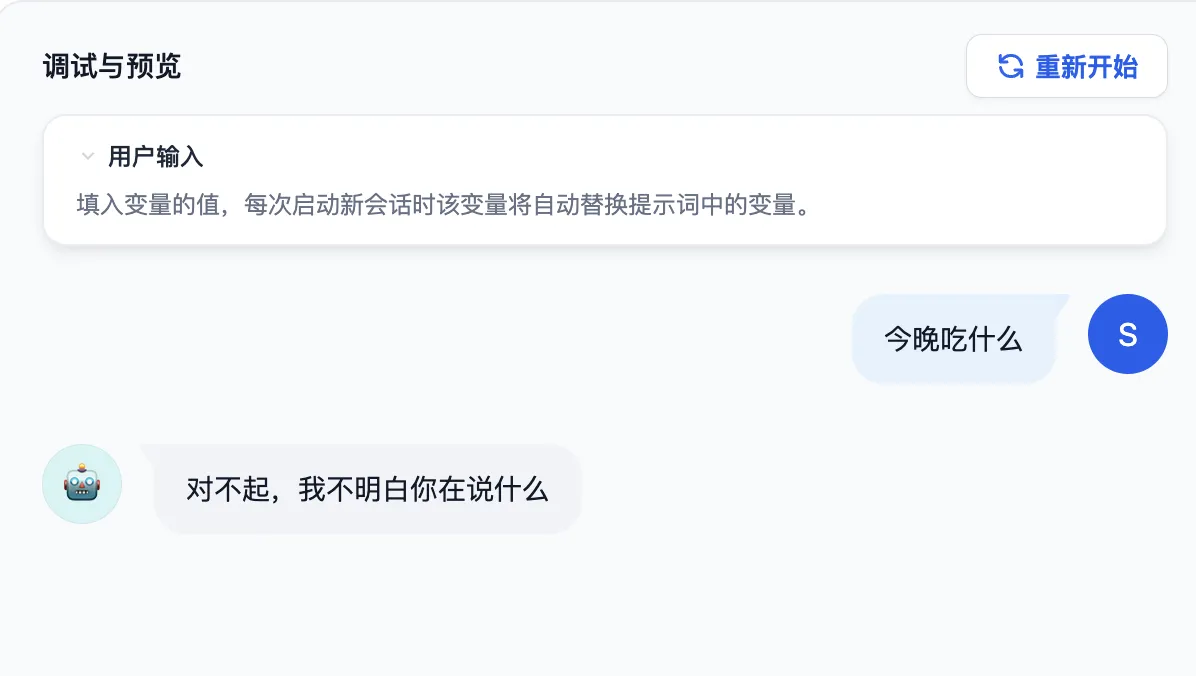This screenshot has width=1196, height=676.
Task: Click the user message 今晚吃什么
Action: click(x=953, y=340)
